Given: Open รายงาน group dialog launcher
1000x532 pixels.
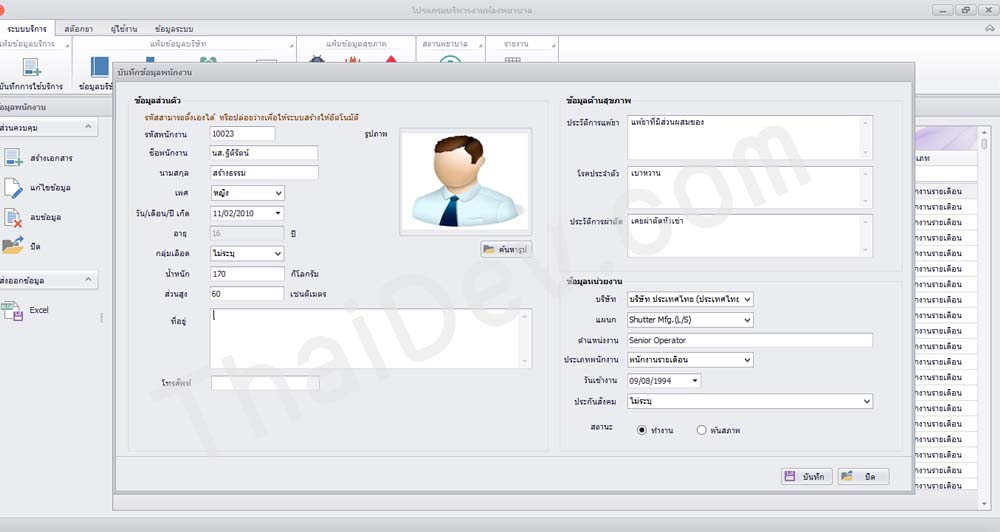Looking at the screenshot, I should [554, 45].
